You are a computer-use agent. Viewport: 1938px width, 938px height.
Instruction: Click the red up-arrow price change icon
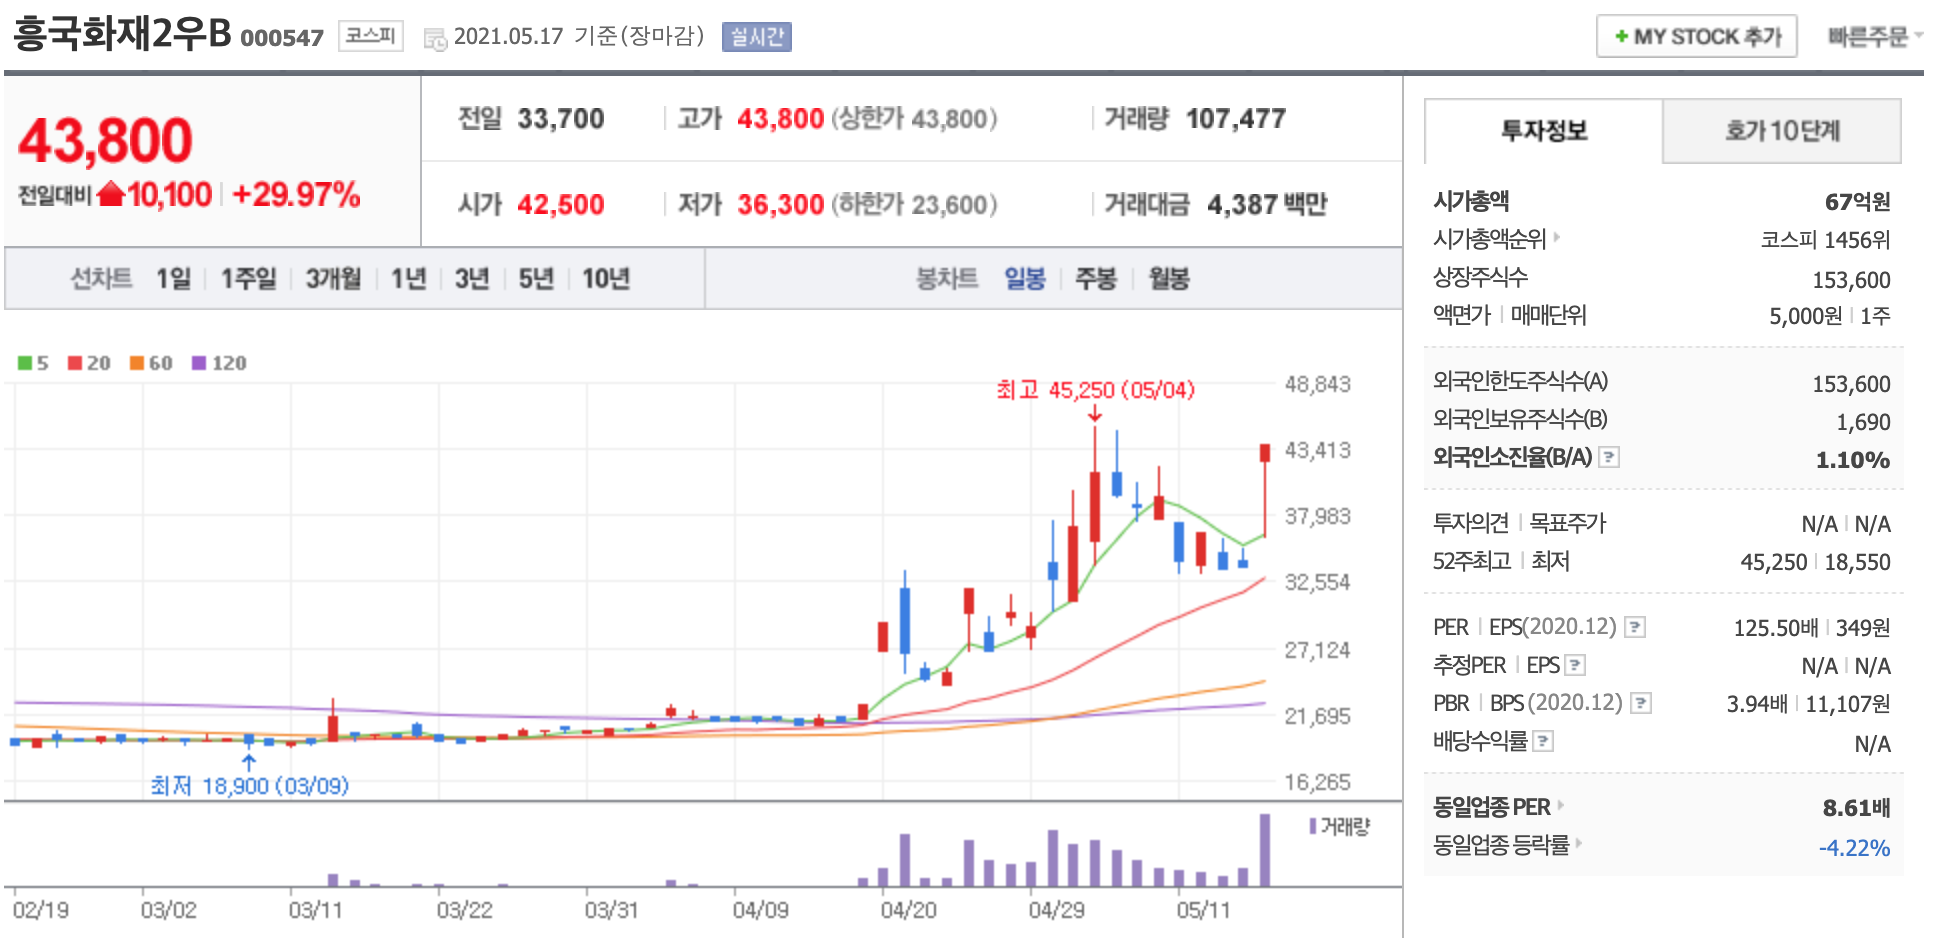pyautogui.click(x=111, y=193)
